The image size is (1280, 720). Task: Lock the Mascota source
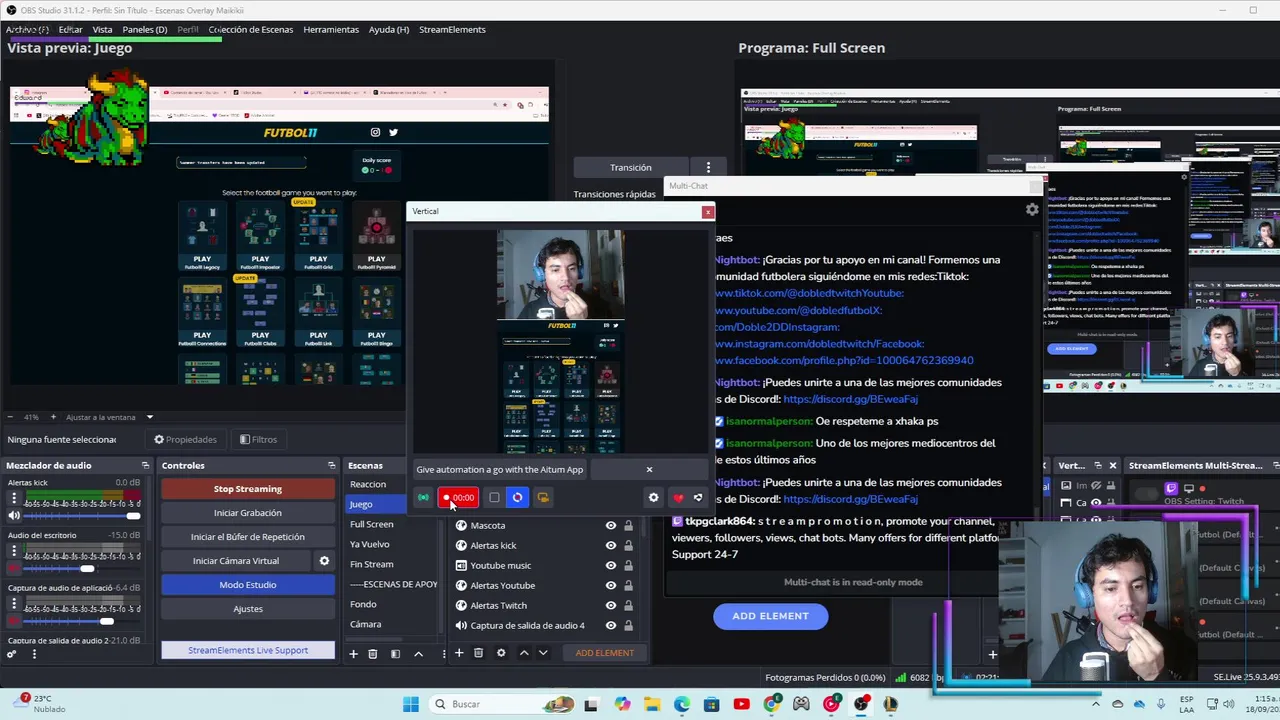628,526
